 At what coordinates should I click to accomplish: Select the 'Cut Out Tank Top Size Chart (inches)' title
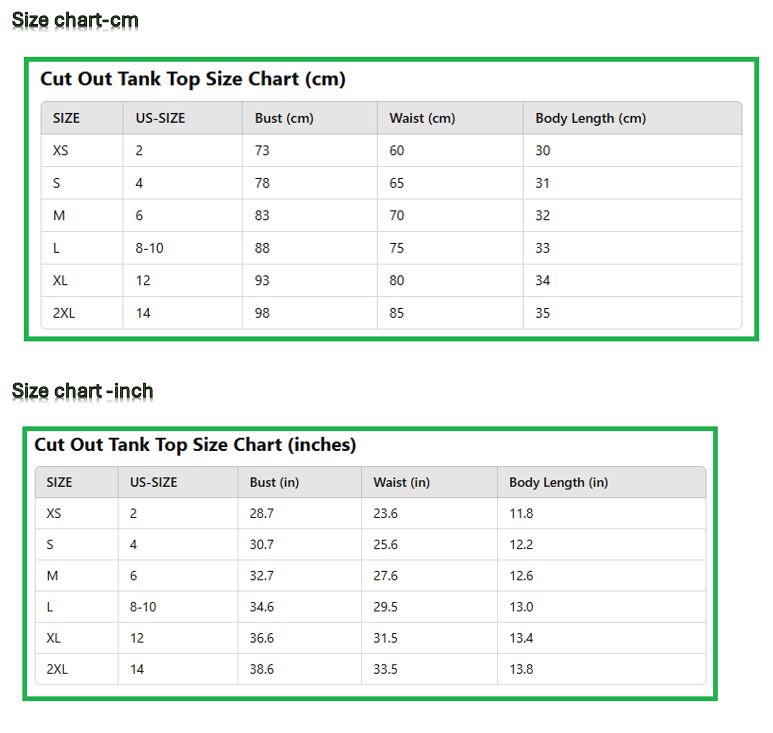(x=195, y=445)
